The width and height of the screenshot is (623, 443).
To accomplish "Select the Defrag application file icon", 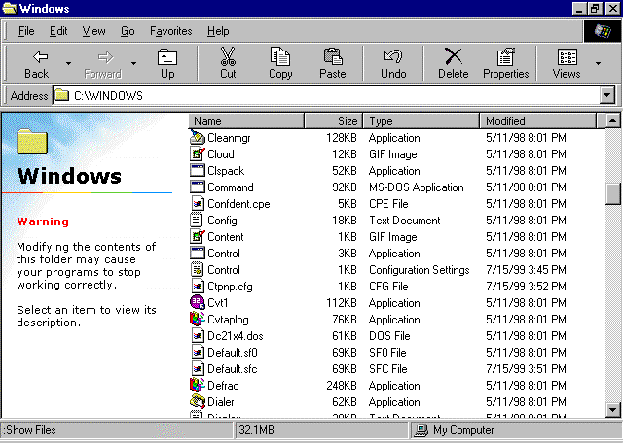I will [x=198, y=386].
